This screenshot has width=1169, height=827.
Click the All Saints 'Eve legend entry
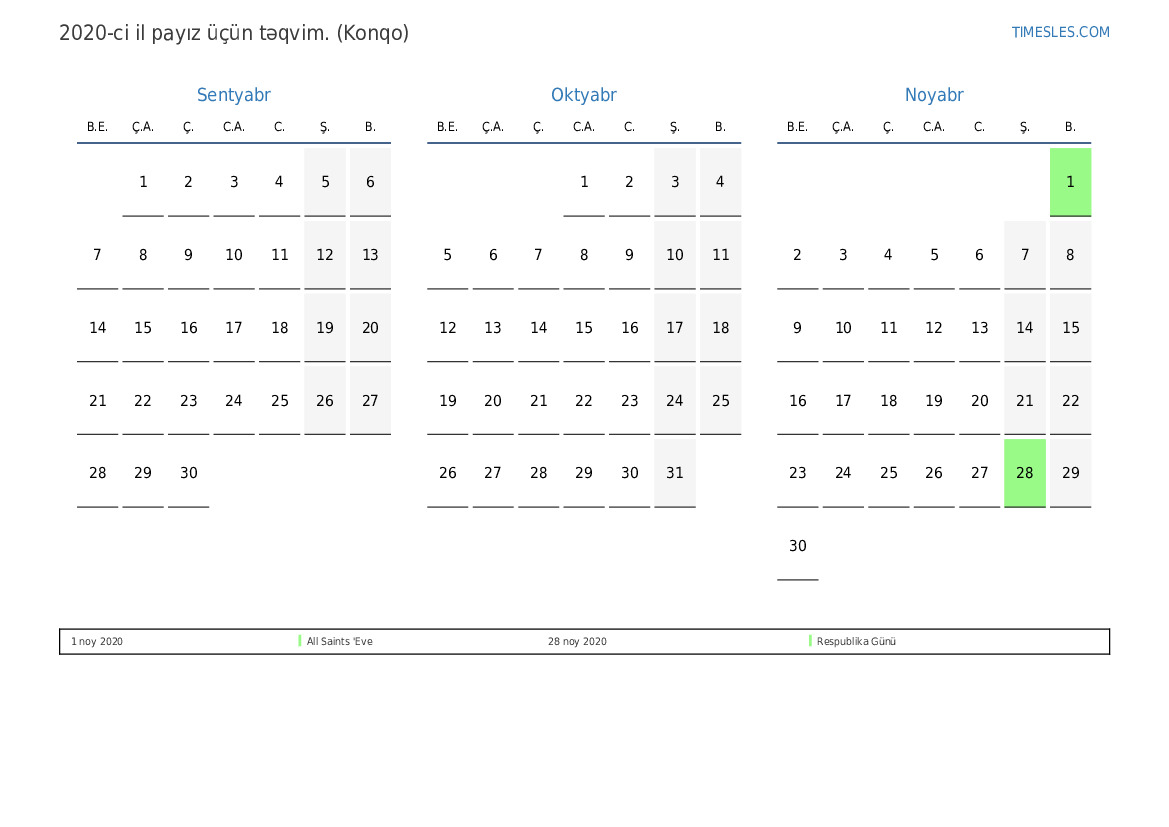339,641
